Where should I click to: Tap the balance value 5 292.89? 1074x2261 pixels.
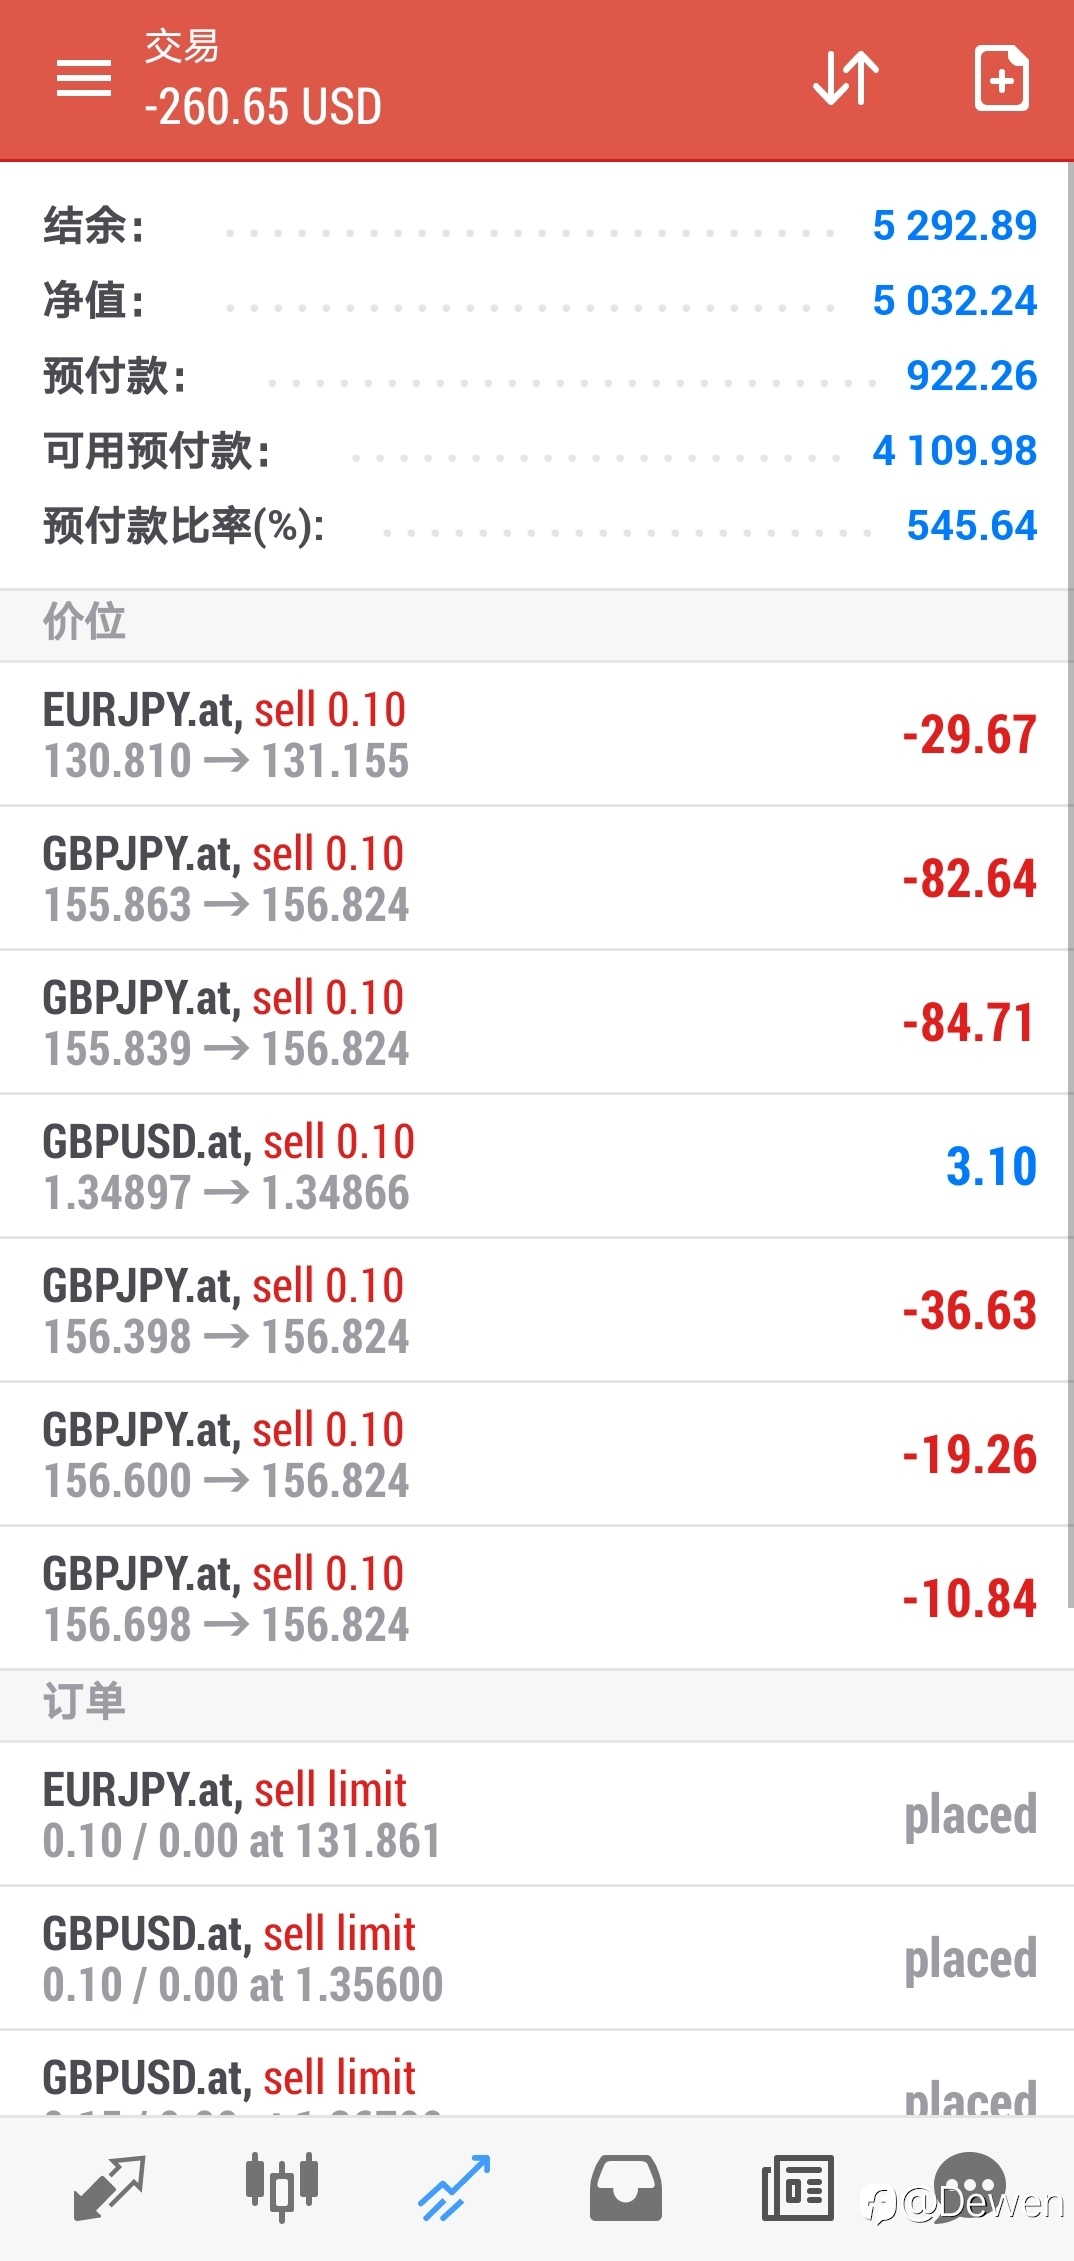click(x=954, y=225)
